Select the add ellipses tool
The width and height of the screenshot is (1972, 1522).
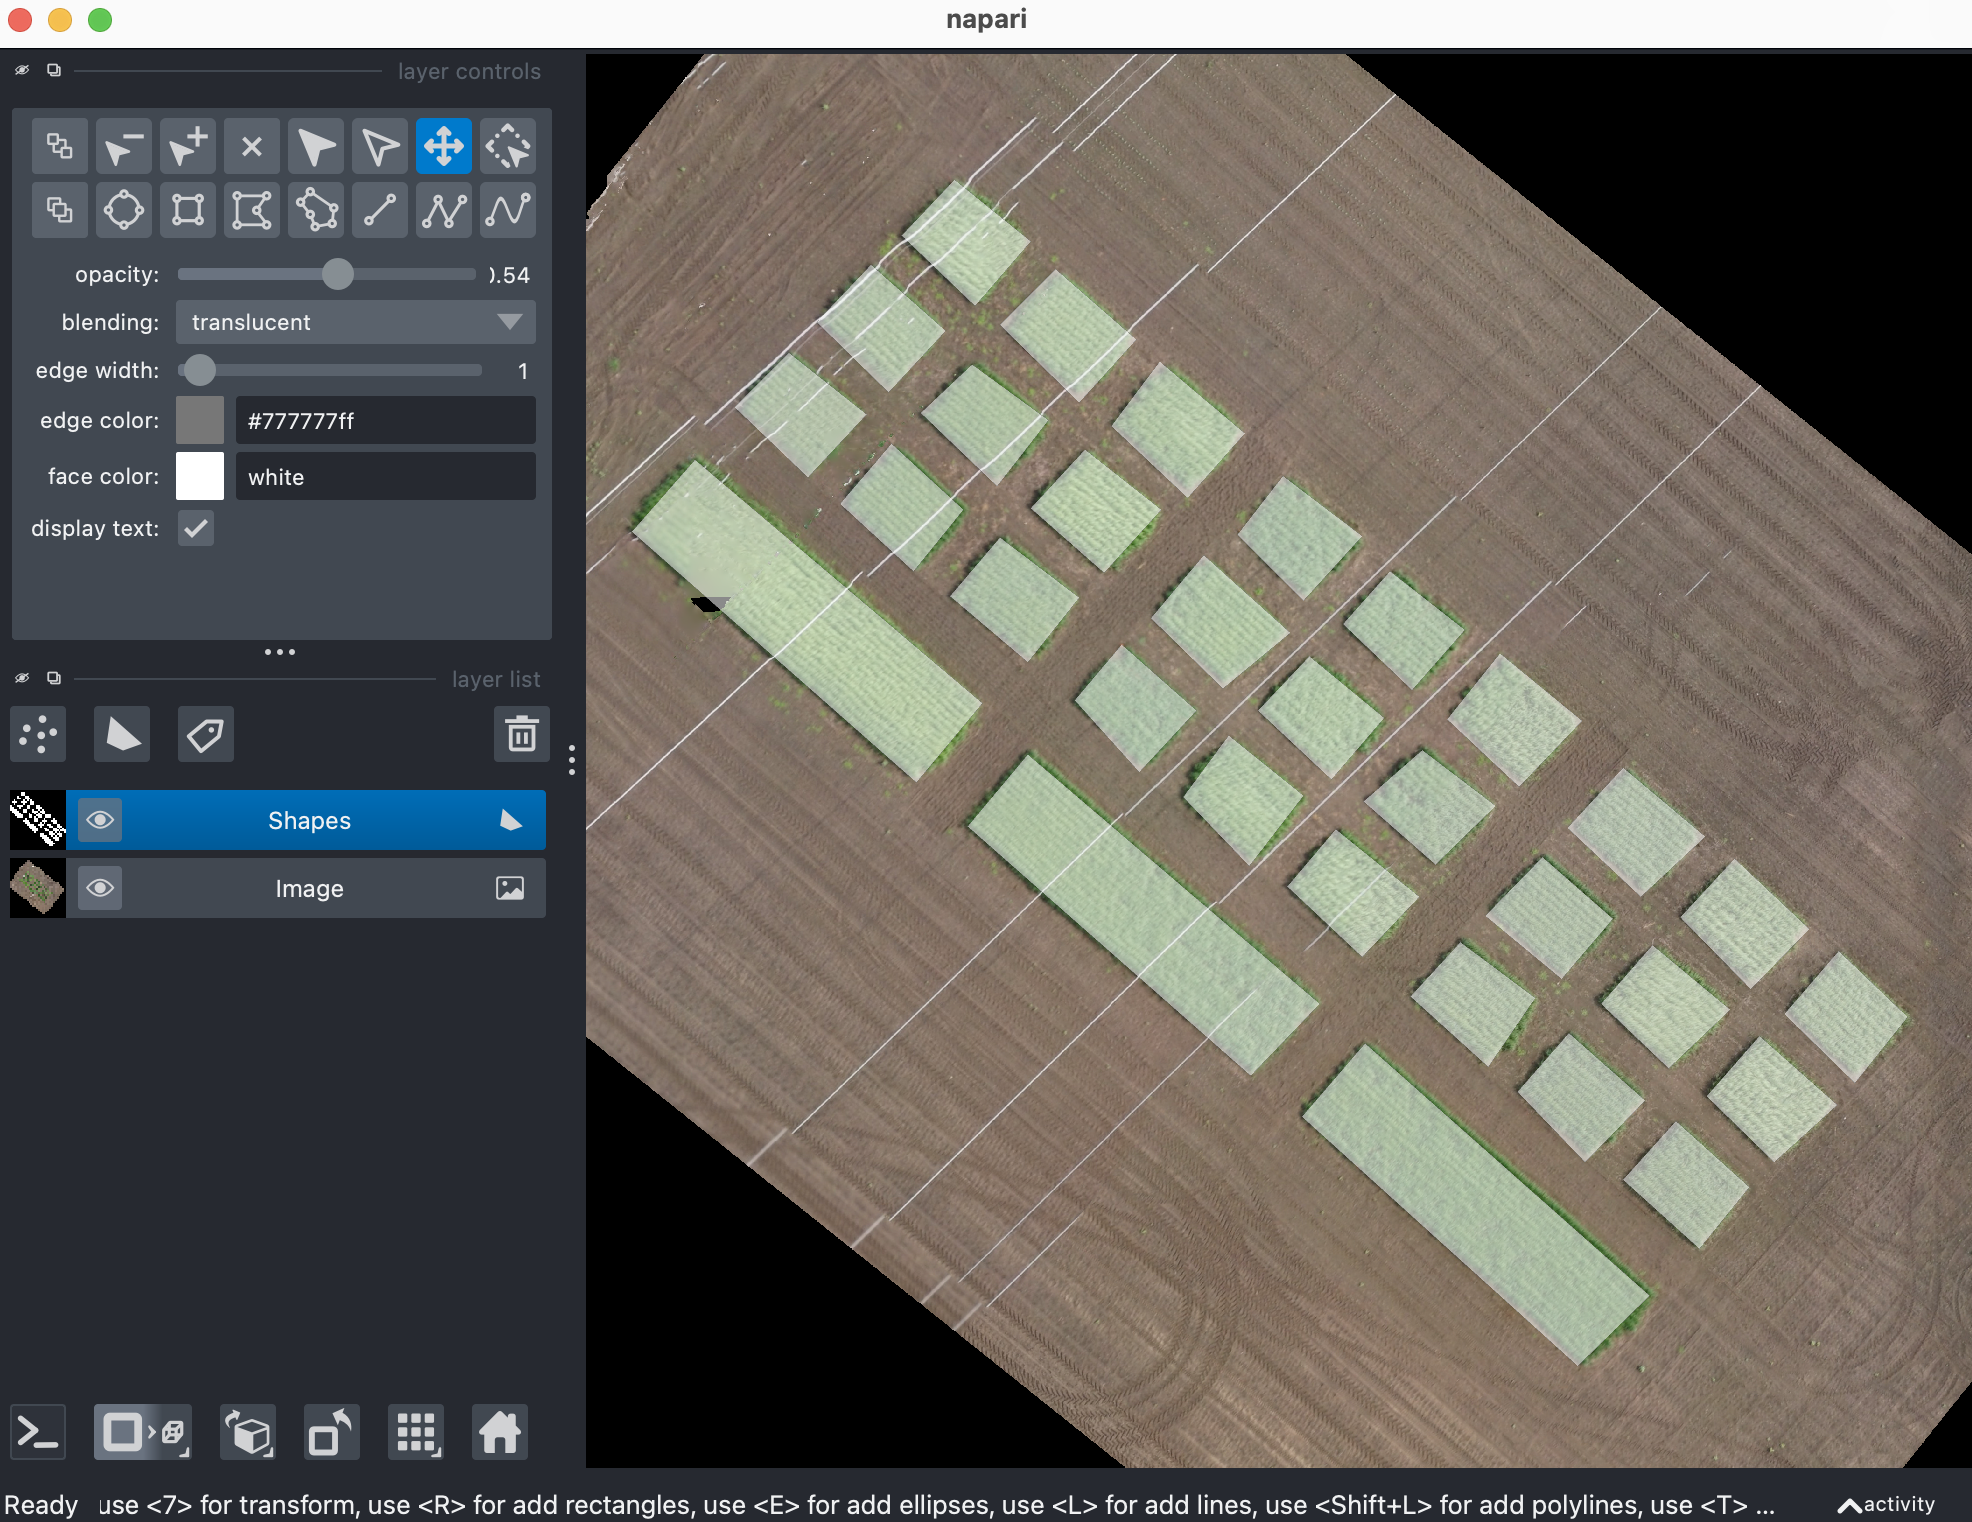(124, 210)
